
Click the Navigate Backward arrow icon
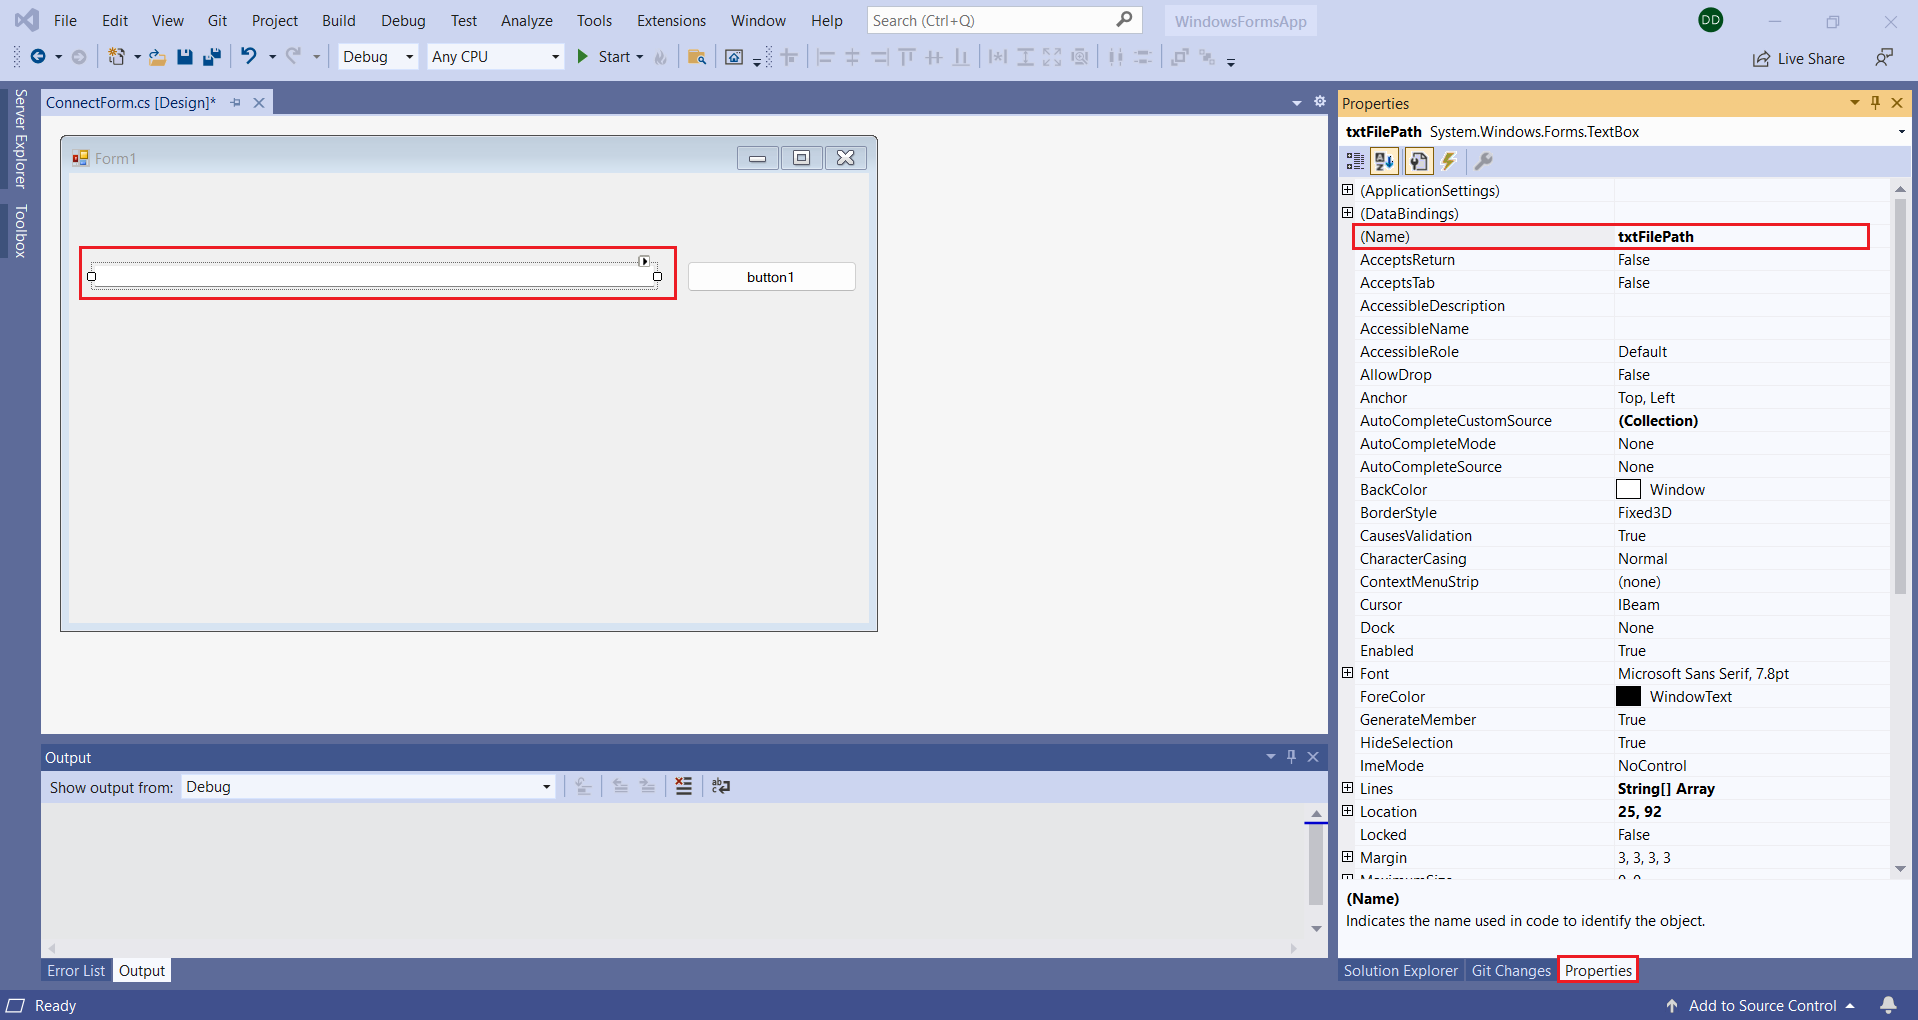coord(38,57)
